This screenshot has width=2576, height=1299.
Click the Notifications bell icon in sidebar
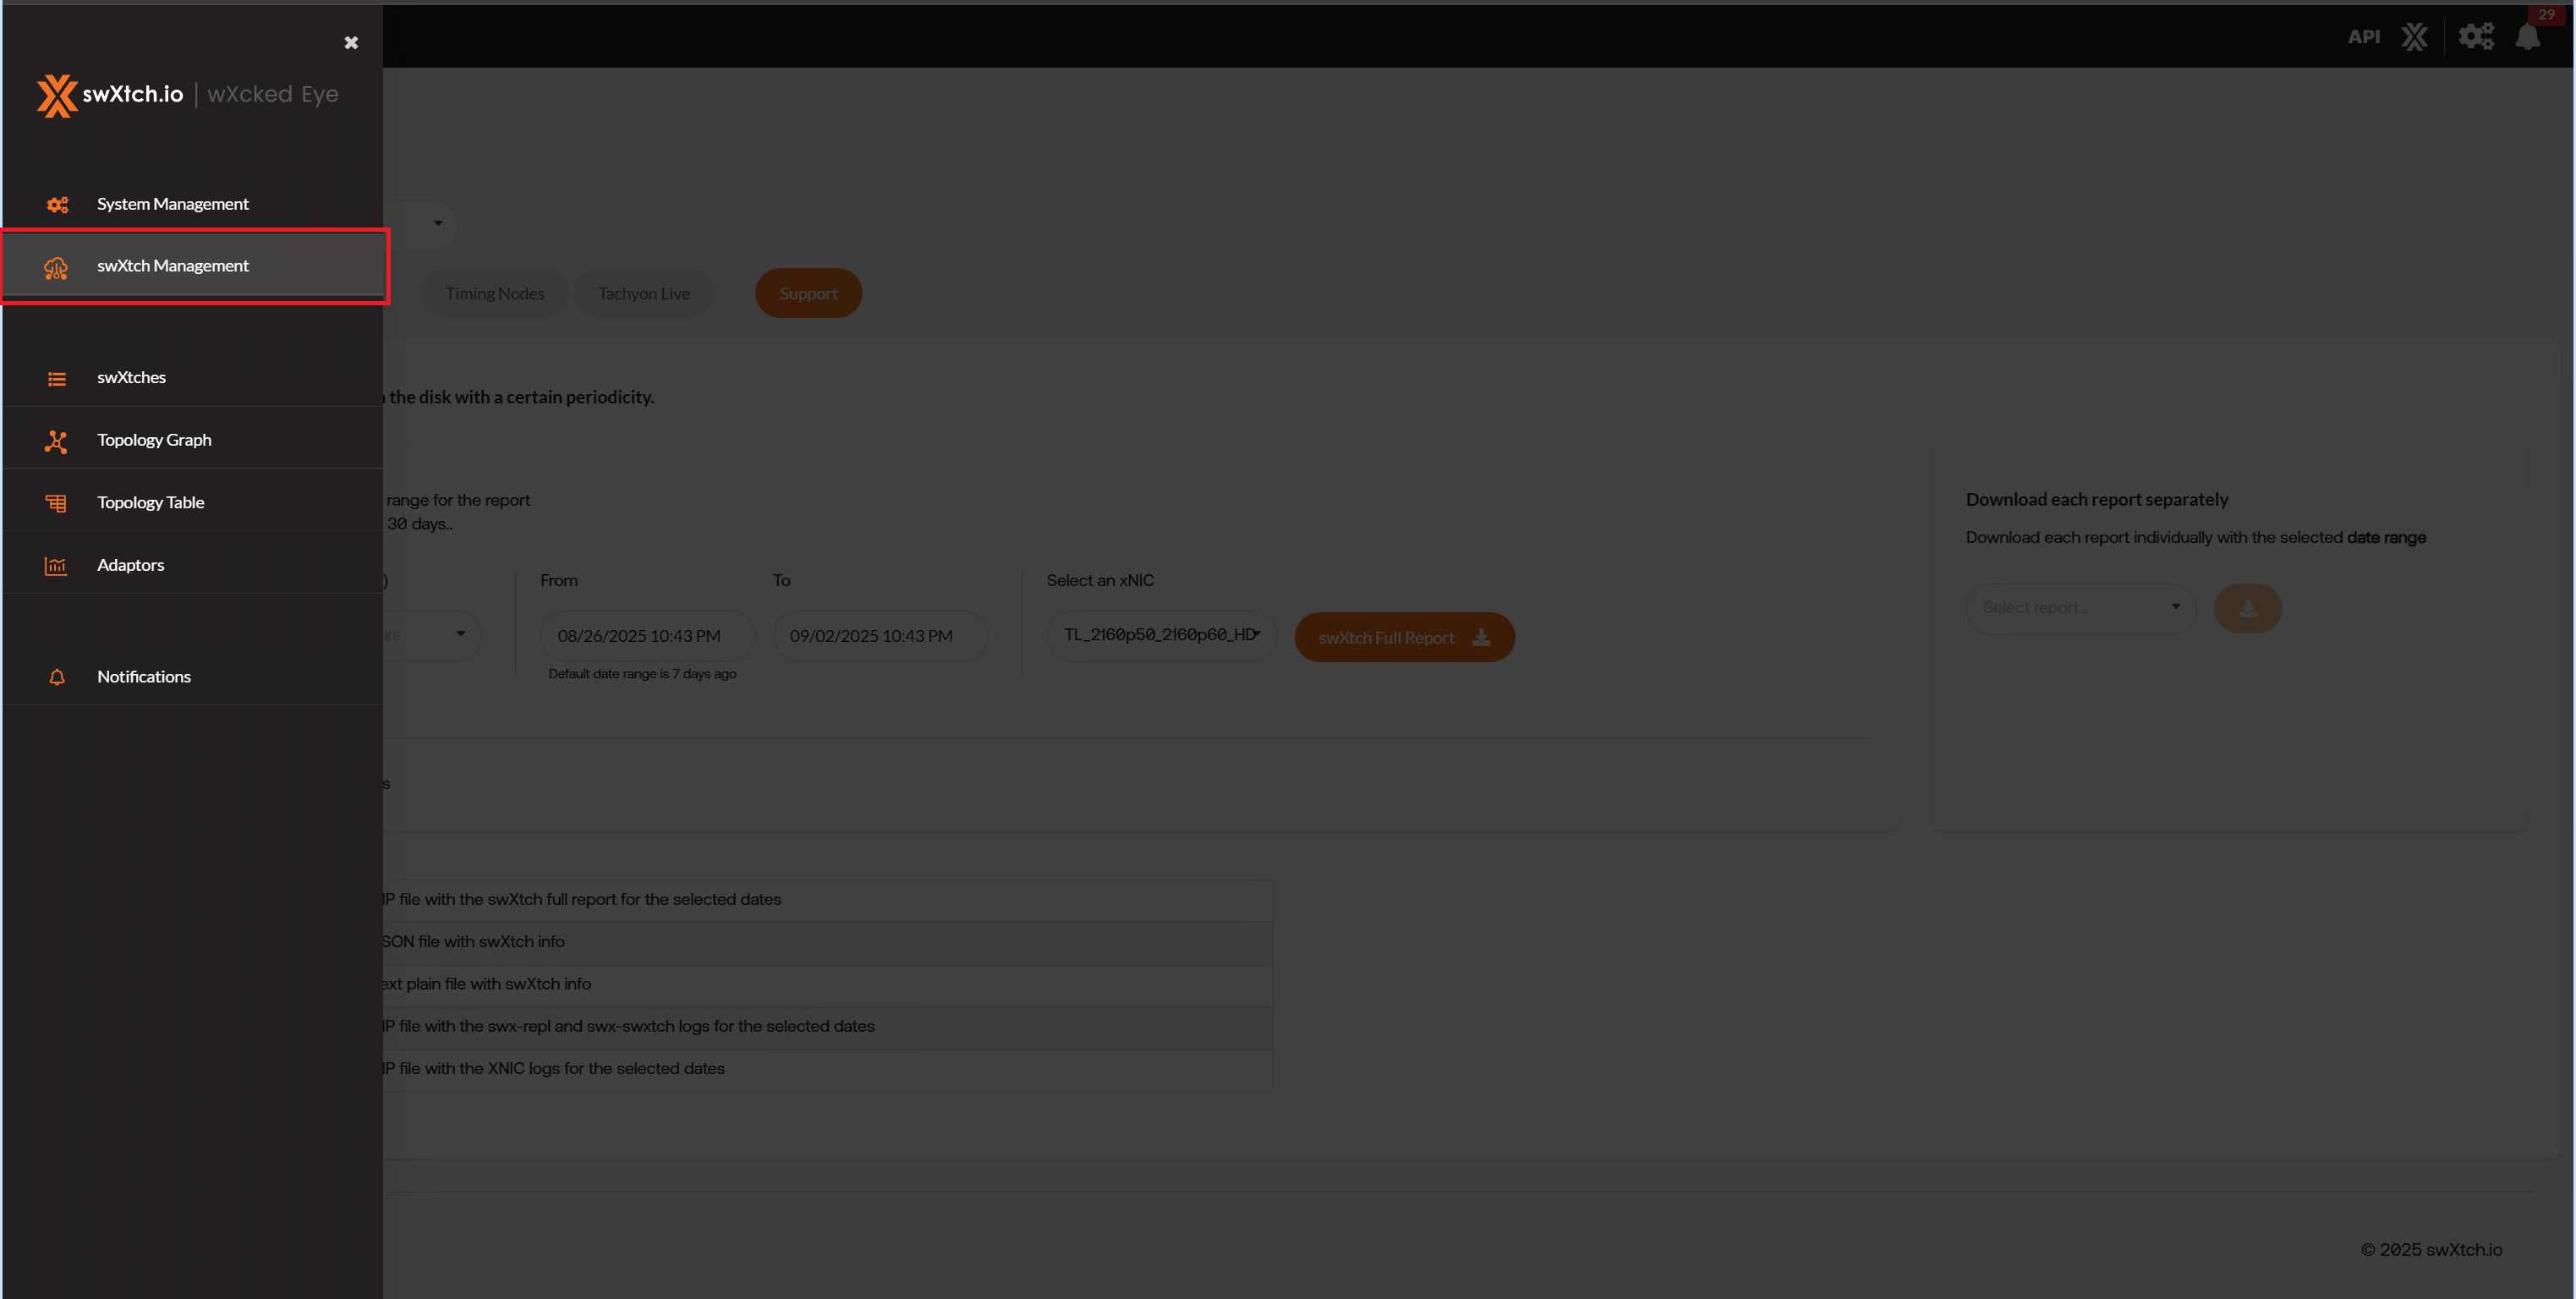57,677
